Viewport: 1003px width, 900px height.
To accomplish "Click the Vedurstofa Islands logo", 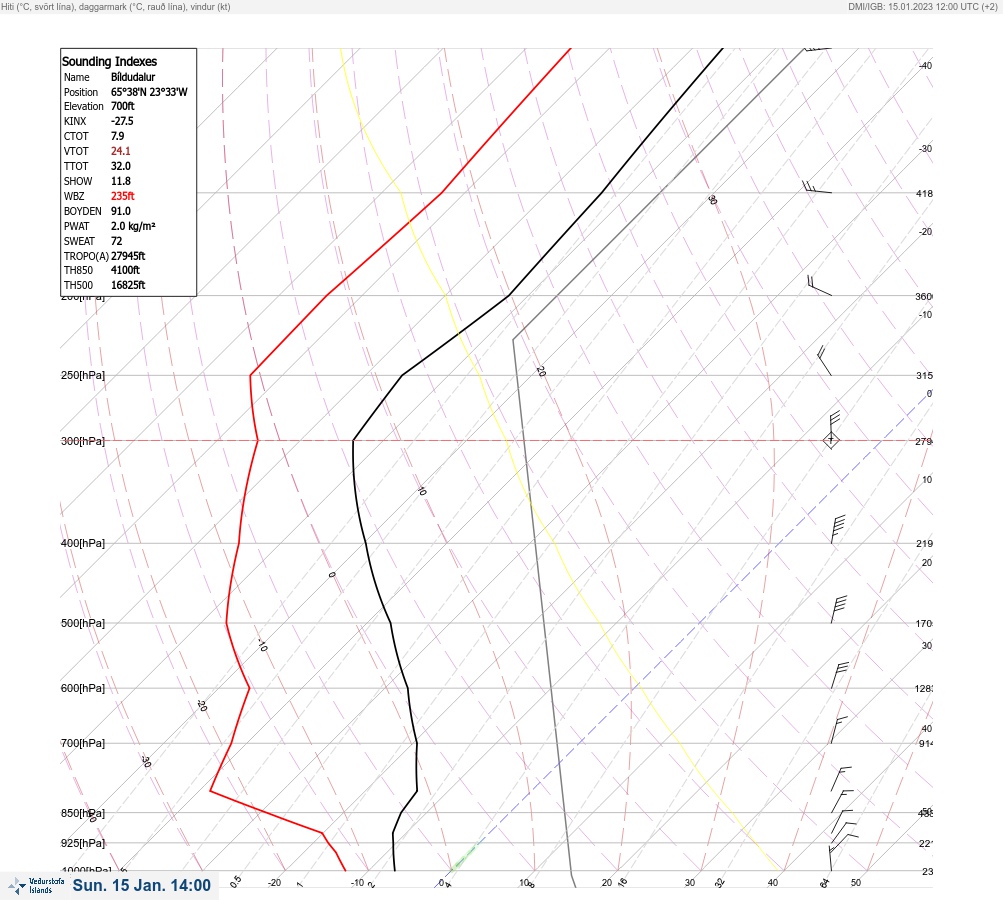I will (x=36, y=886).
